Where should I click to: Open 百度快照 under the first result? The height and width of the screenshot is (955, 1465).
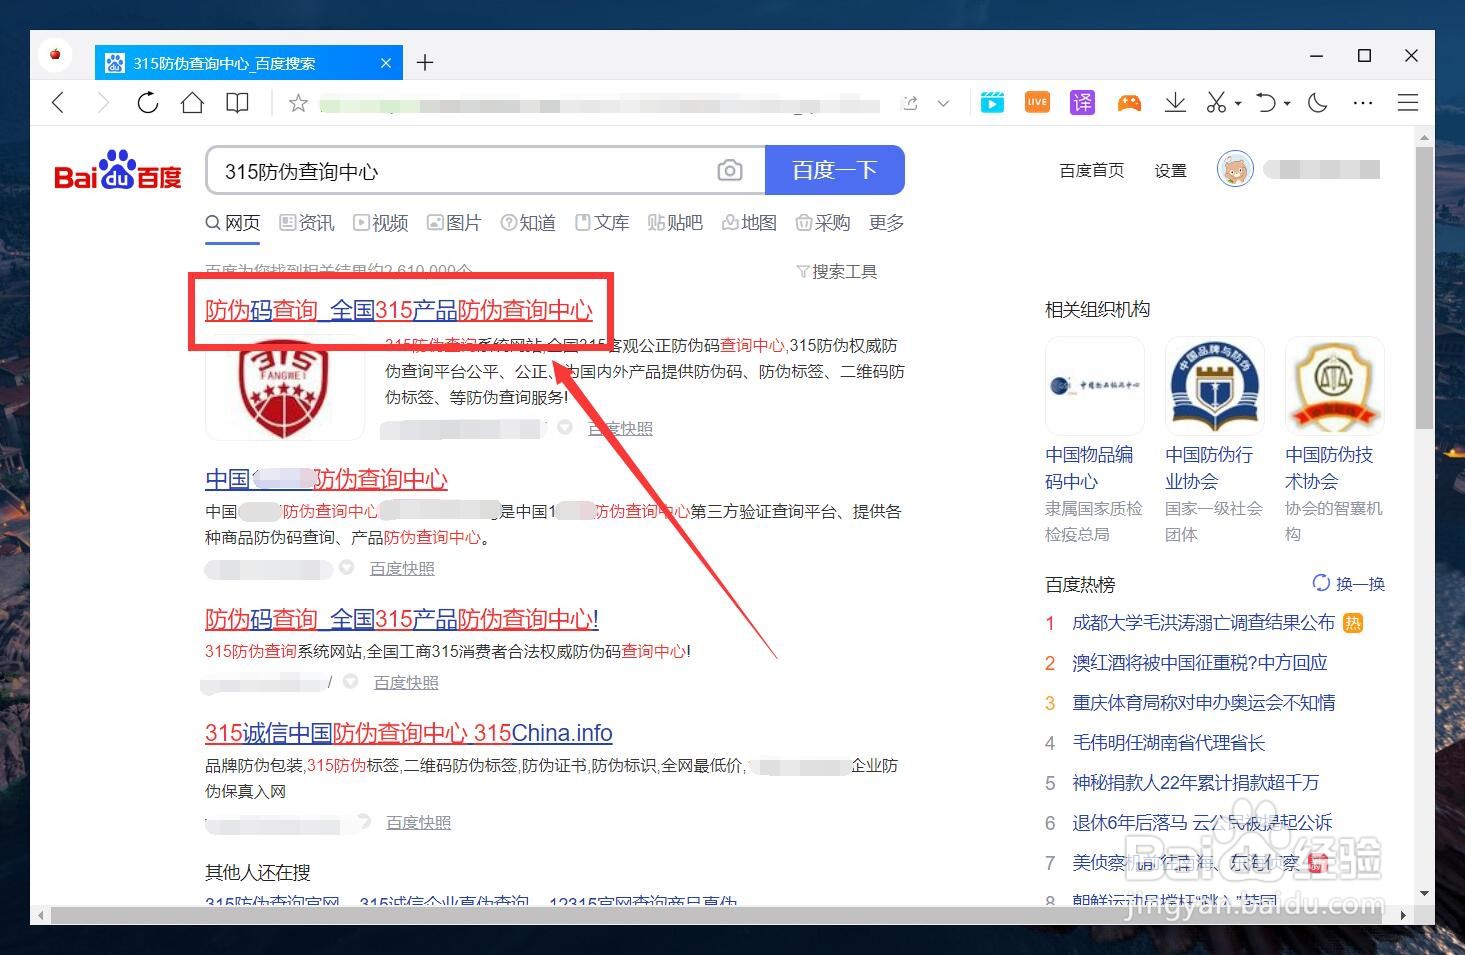click(x=620, y=428)
